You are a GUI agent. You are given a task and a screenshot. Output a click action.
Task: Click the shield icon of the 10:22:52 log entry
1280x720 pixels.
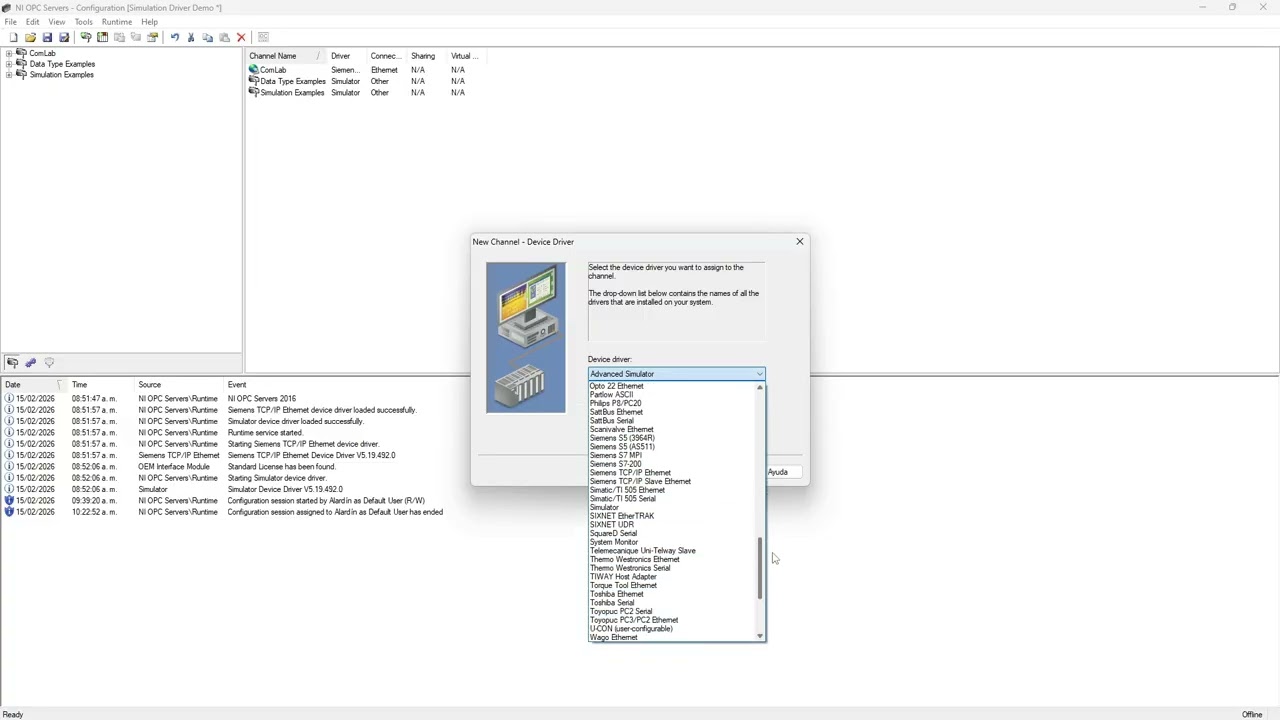point(9,512)
